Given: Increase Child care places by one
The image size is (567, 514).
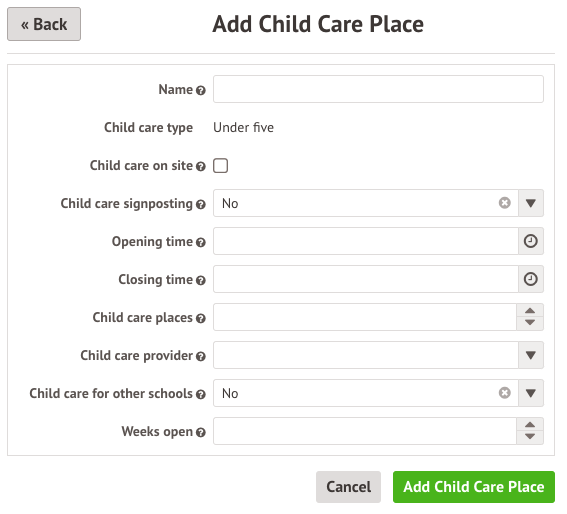Looking at the screenshot, I should [x=530, y=311].
